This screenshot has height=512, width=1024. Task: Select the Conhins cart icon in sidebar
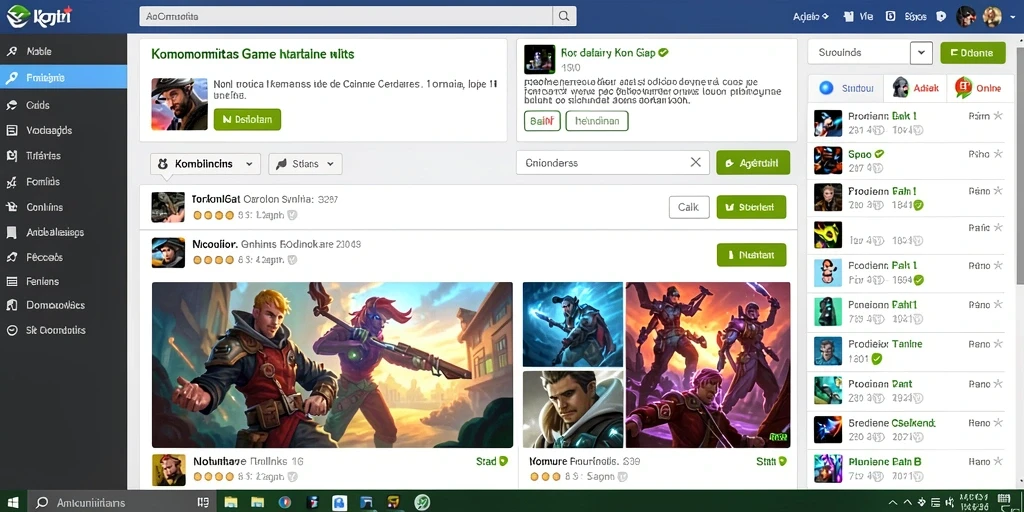point(12,207)
